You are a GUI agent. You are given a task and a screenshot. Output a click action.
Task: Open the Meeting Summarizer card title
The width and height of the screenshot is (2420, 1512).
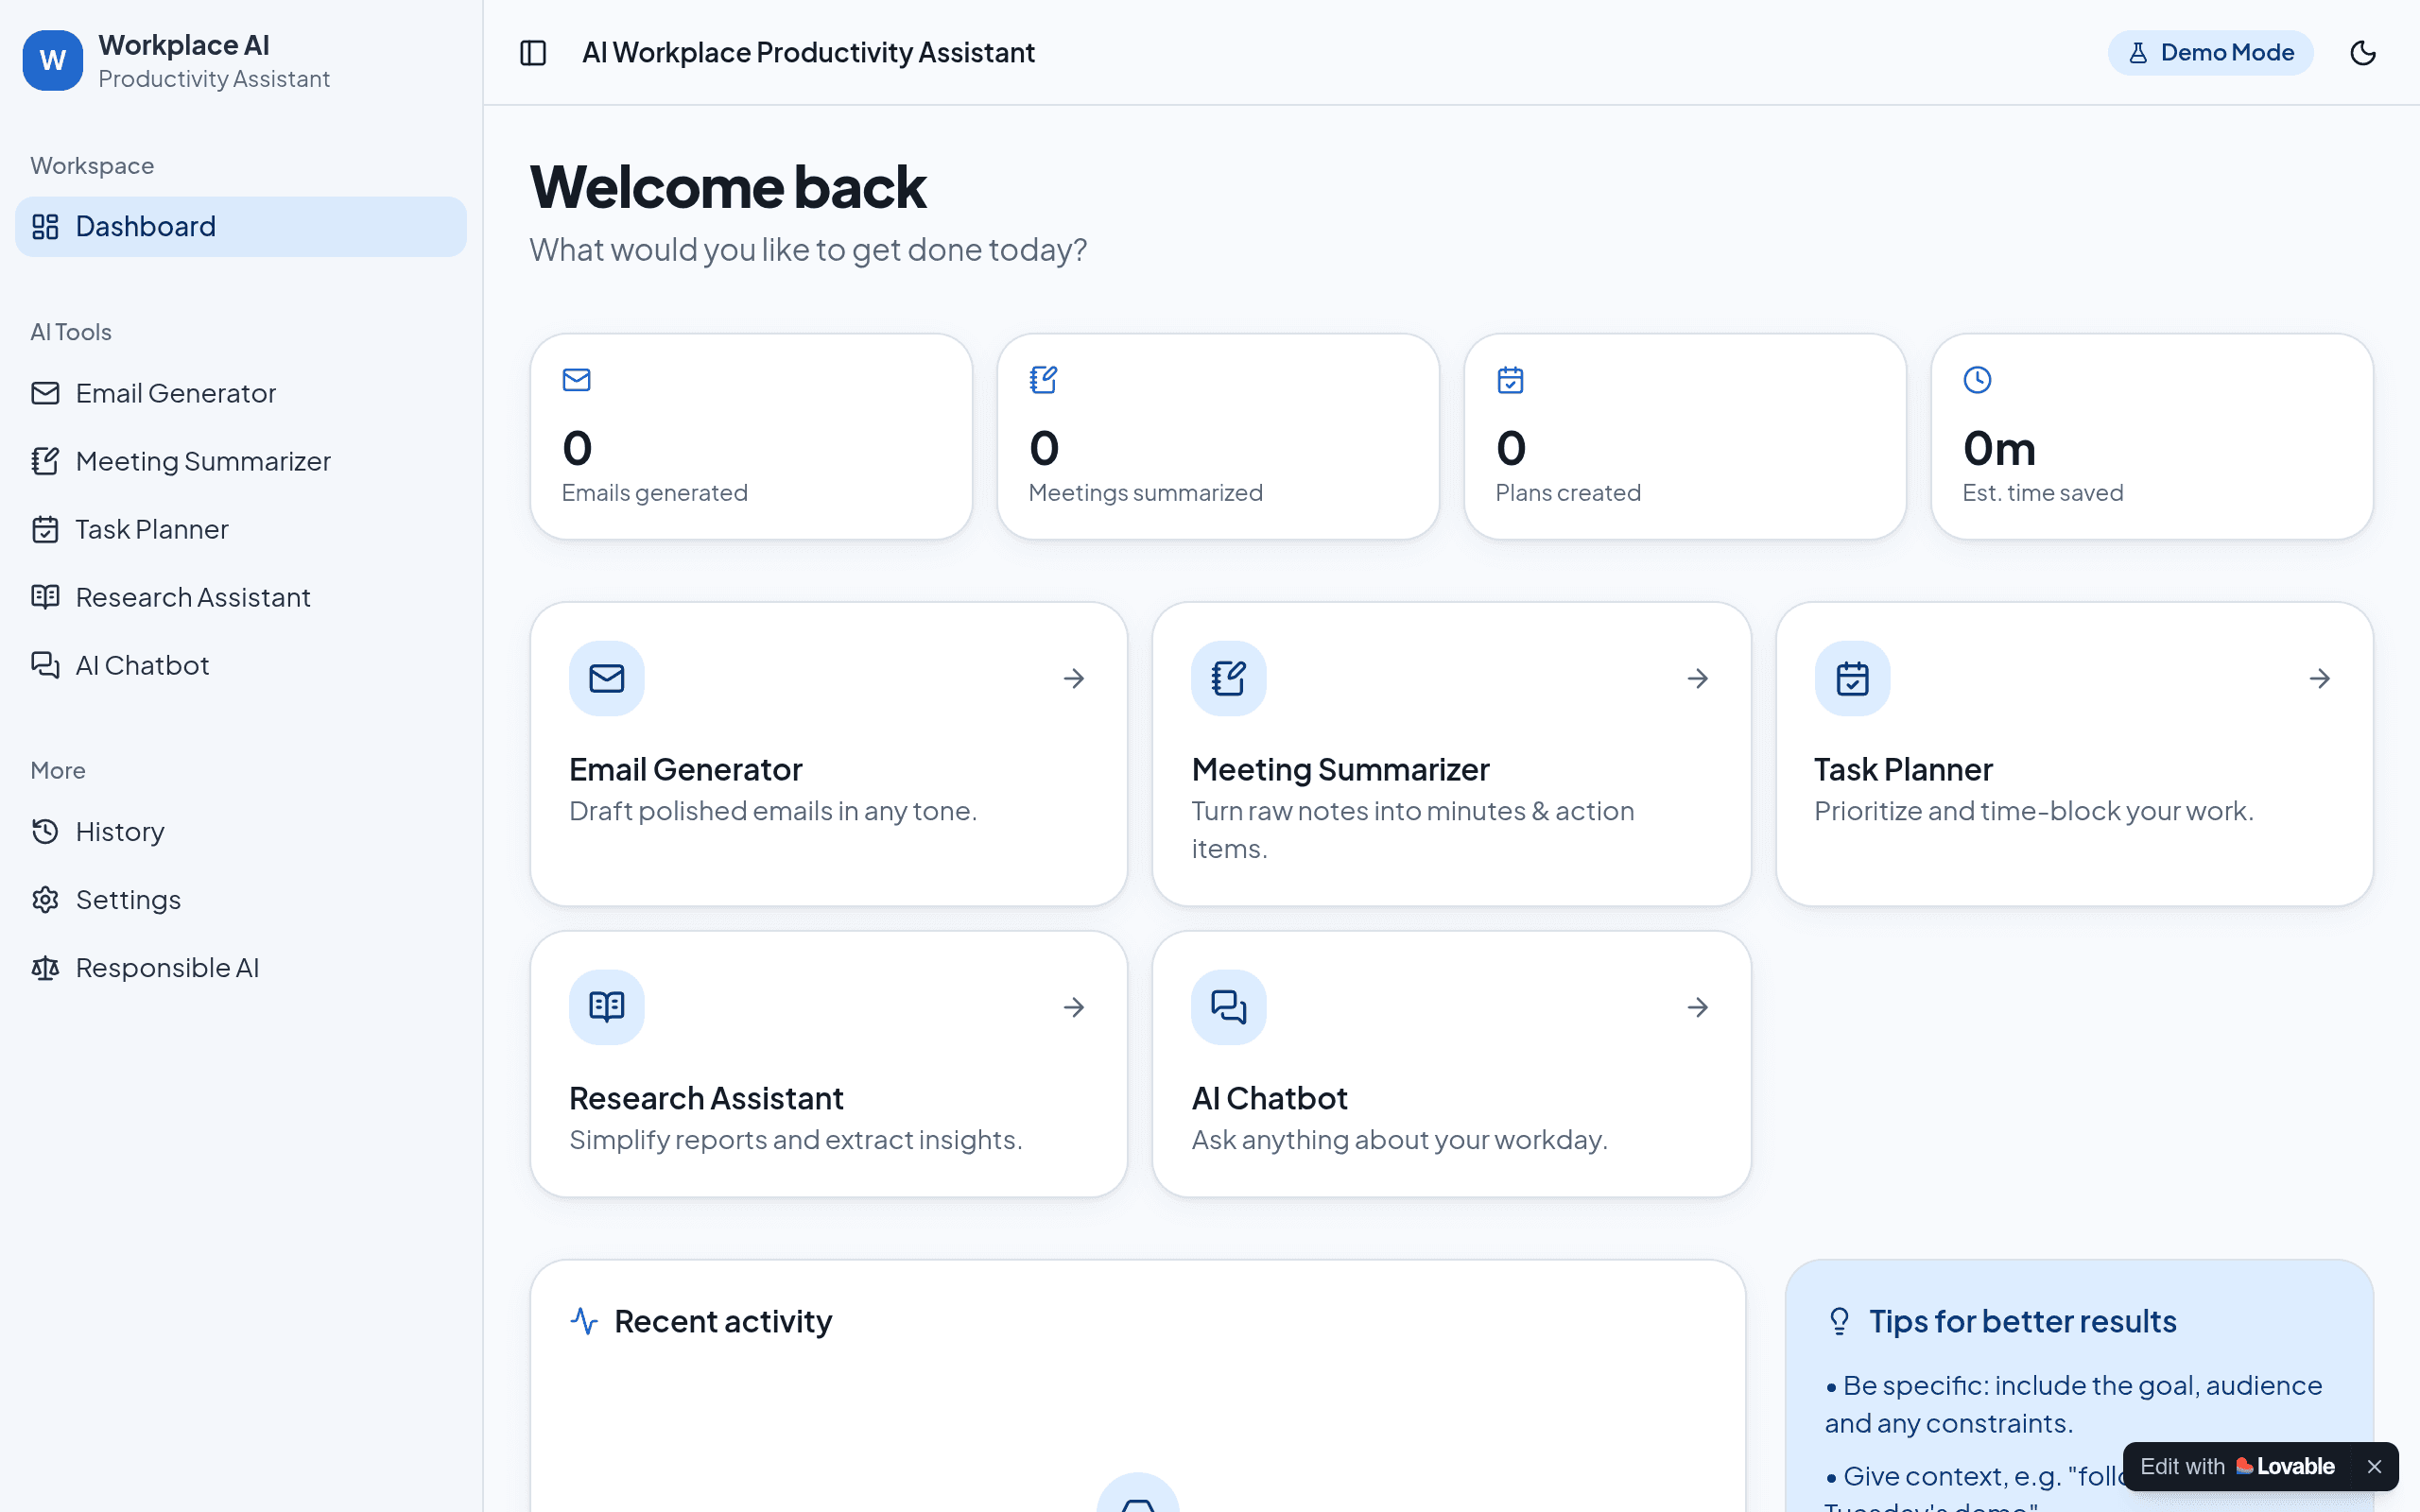click(x=1340, y=769)
